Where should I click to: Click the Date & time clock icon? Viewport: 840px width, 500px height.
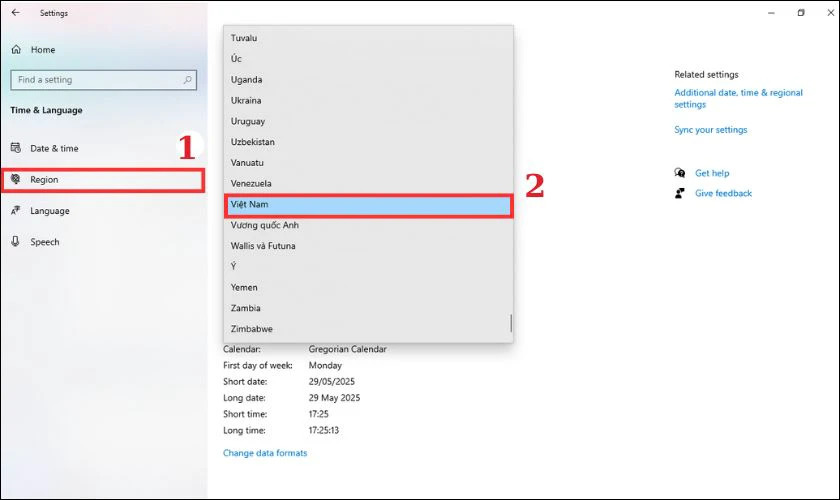pos(16,148)
